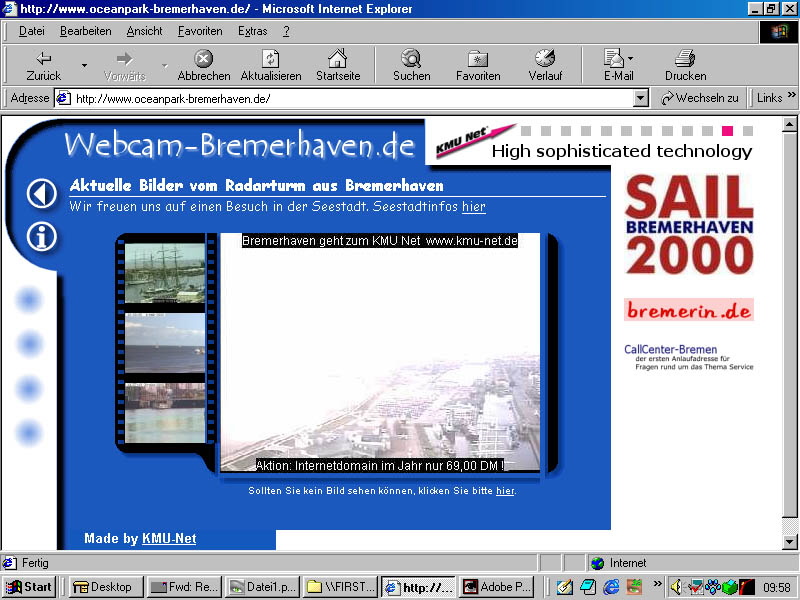
Task: Click the main webcam image of Bremerhaven
Action: coord(380,352)
